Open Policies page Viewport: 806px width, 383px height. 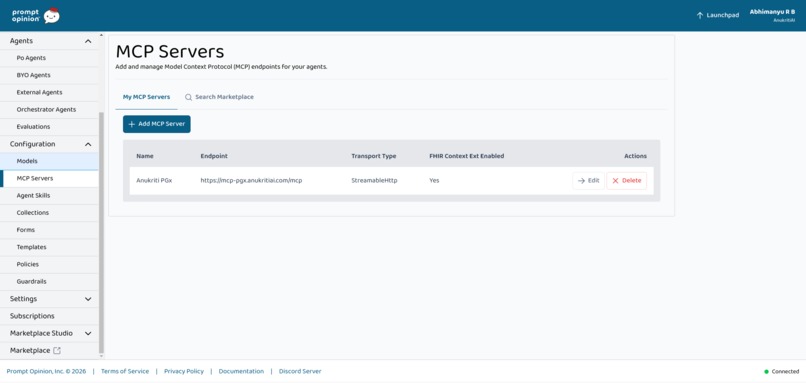point(49,264)
